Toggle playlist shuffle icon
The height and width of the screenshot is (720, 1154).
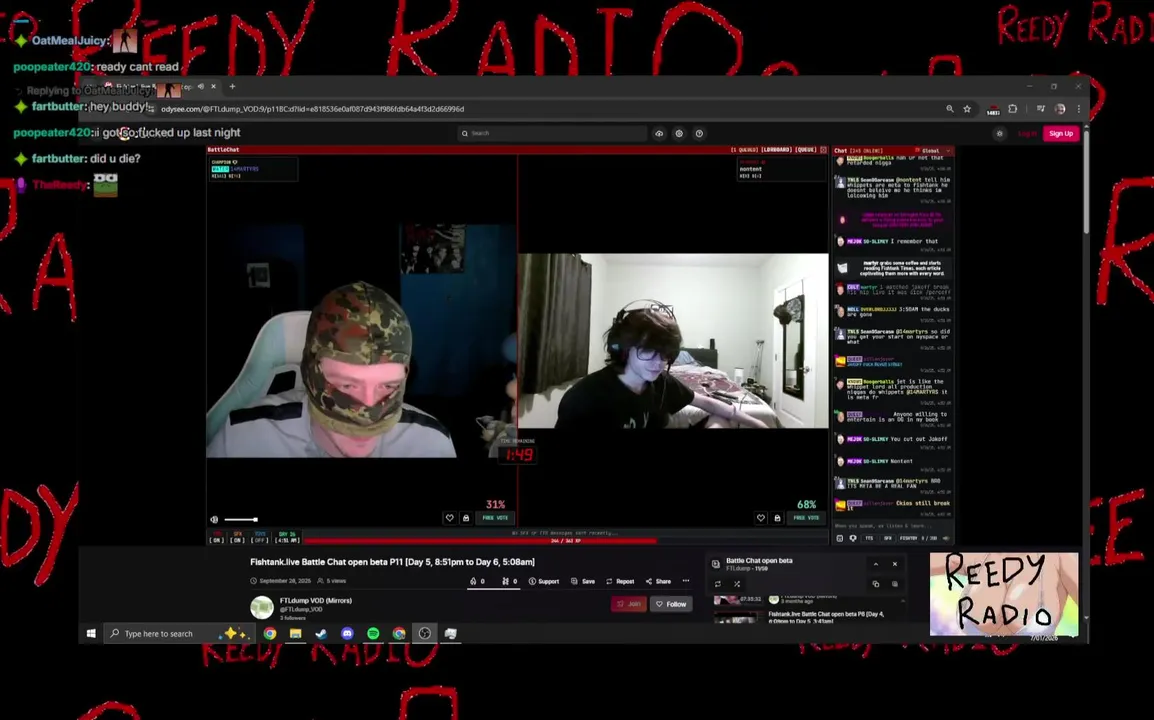(x=737, y=584)
